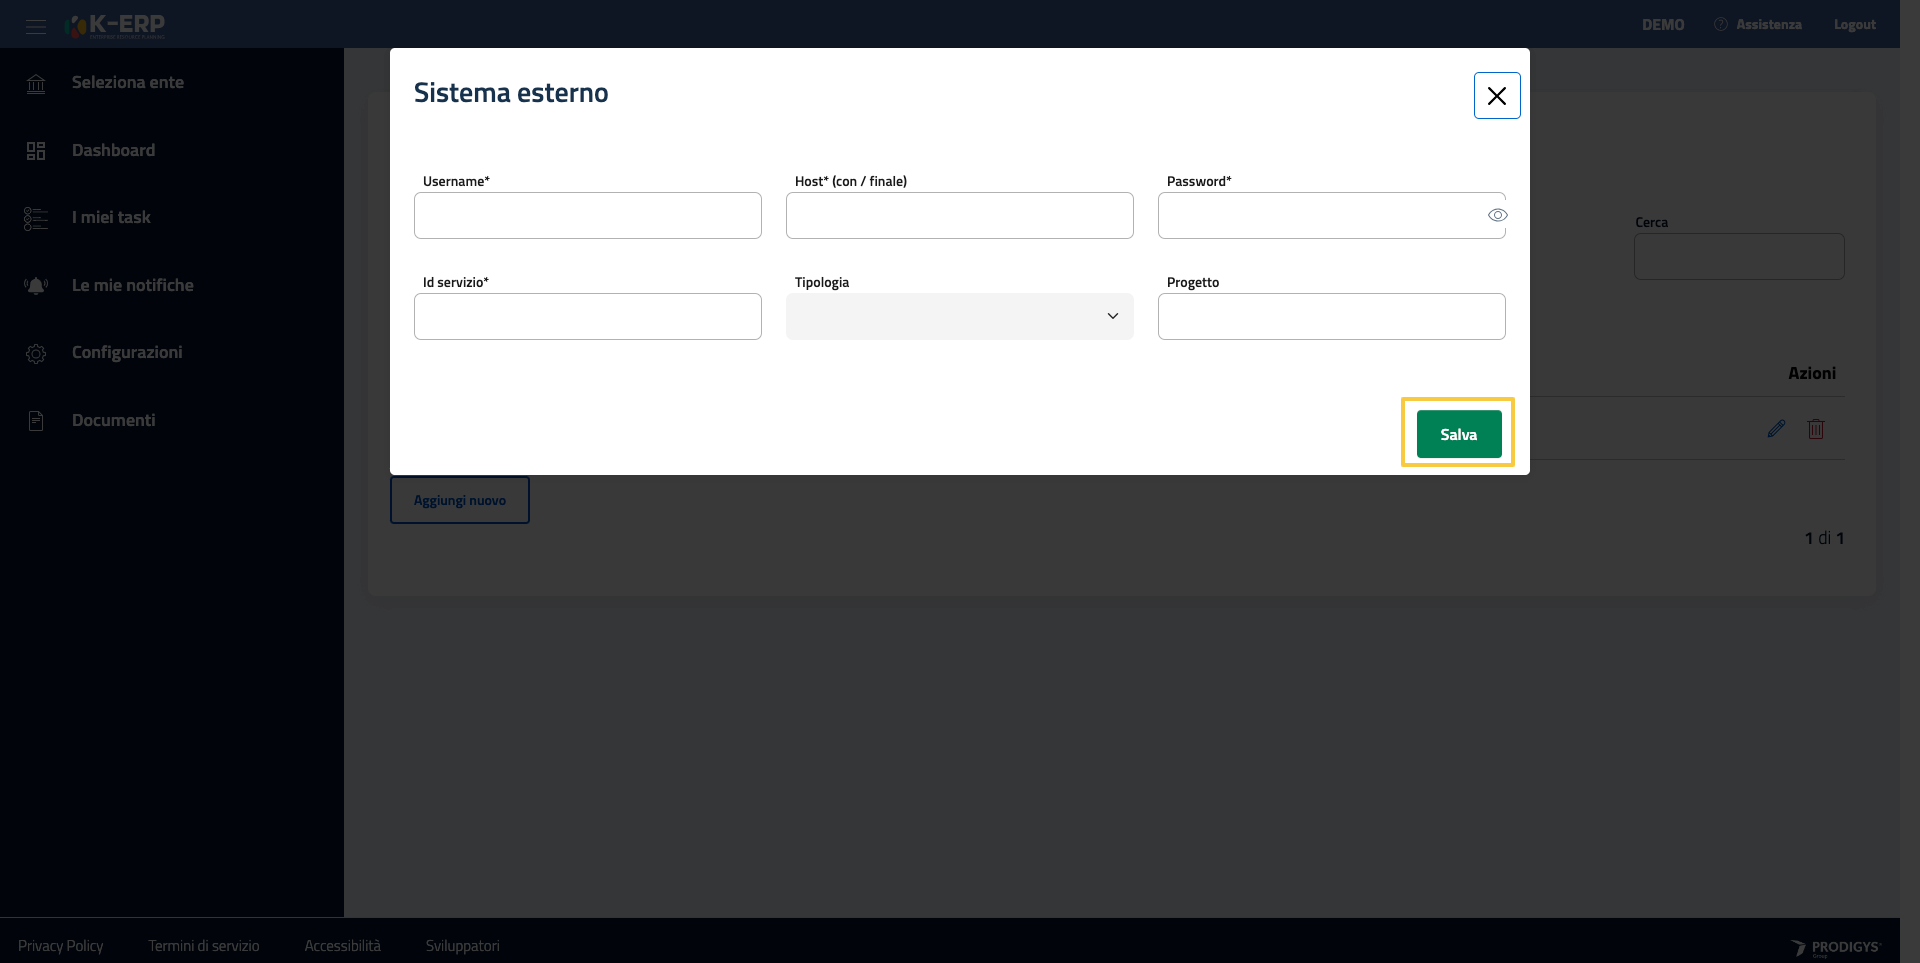Click the red trash delete icon
The width and height of the screenshot is (1920, 963).
(x=1816, y=429)
